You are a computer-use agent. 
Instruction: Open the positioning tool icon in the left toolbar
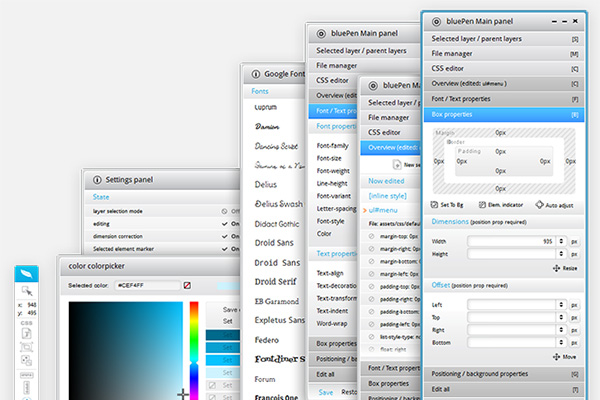pyautogui.click(x=26, y=360)
